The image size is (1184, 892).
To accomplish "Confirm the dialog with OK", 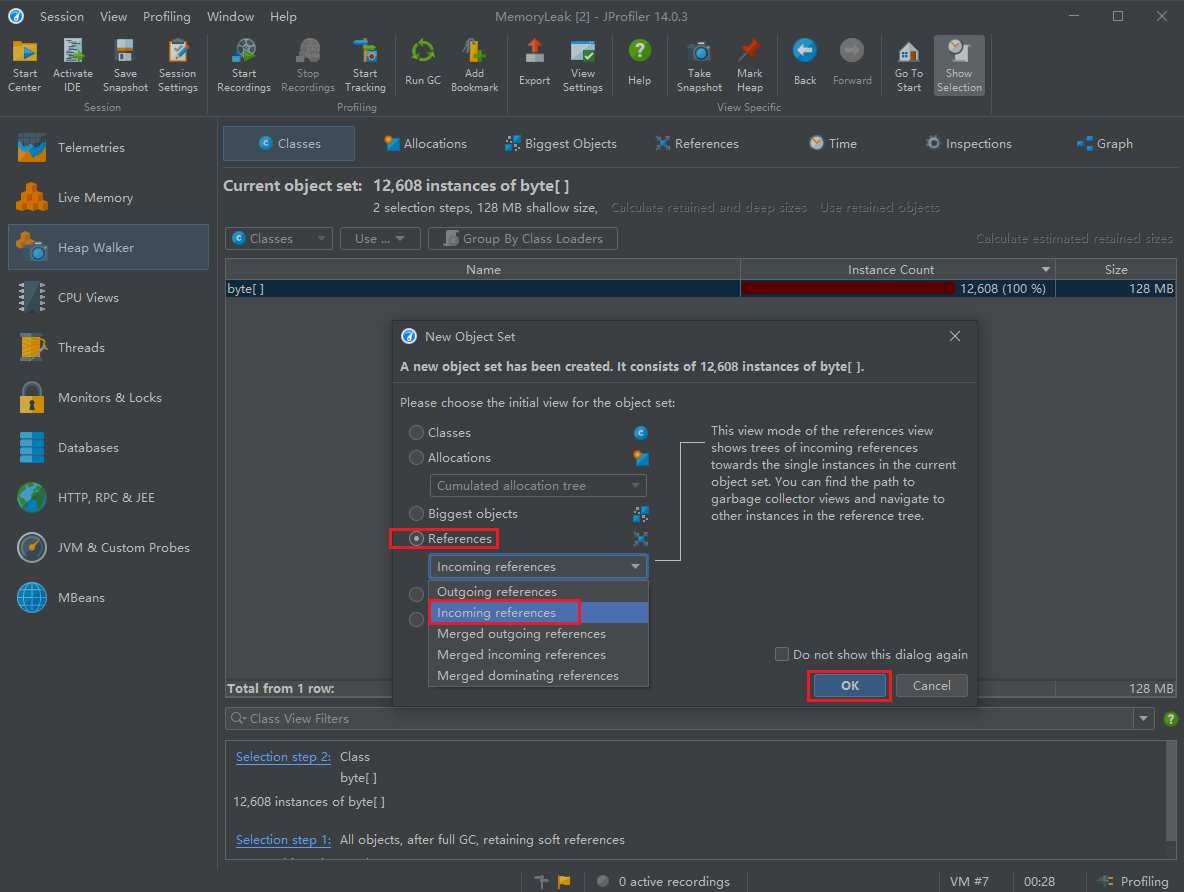I will click(x=849, y=686).
